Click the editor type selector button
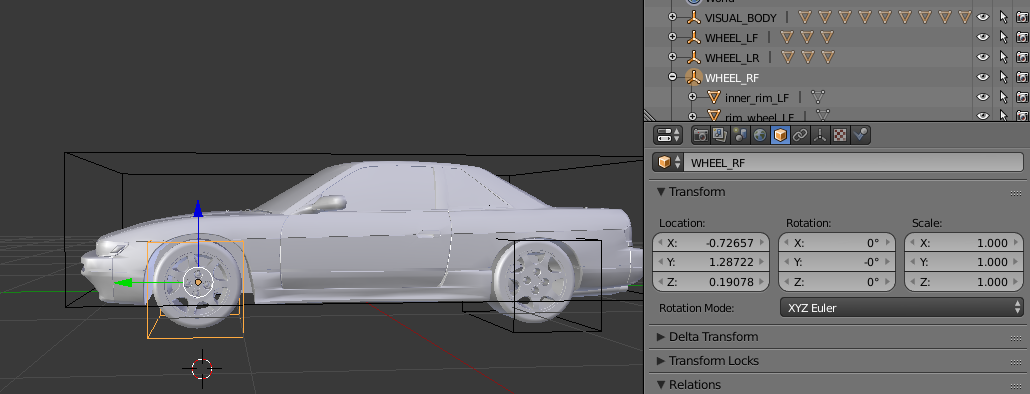Screen dimensions: 1030x394 point(668,135)
